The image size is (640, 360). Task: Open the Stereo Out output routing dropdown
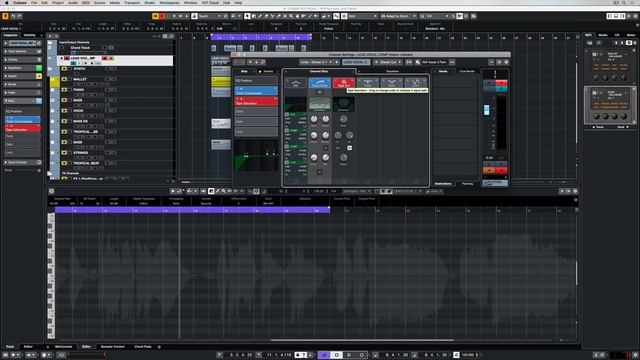click(x=388, y=62)
